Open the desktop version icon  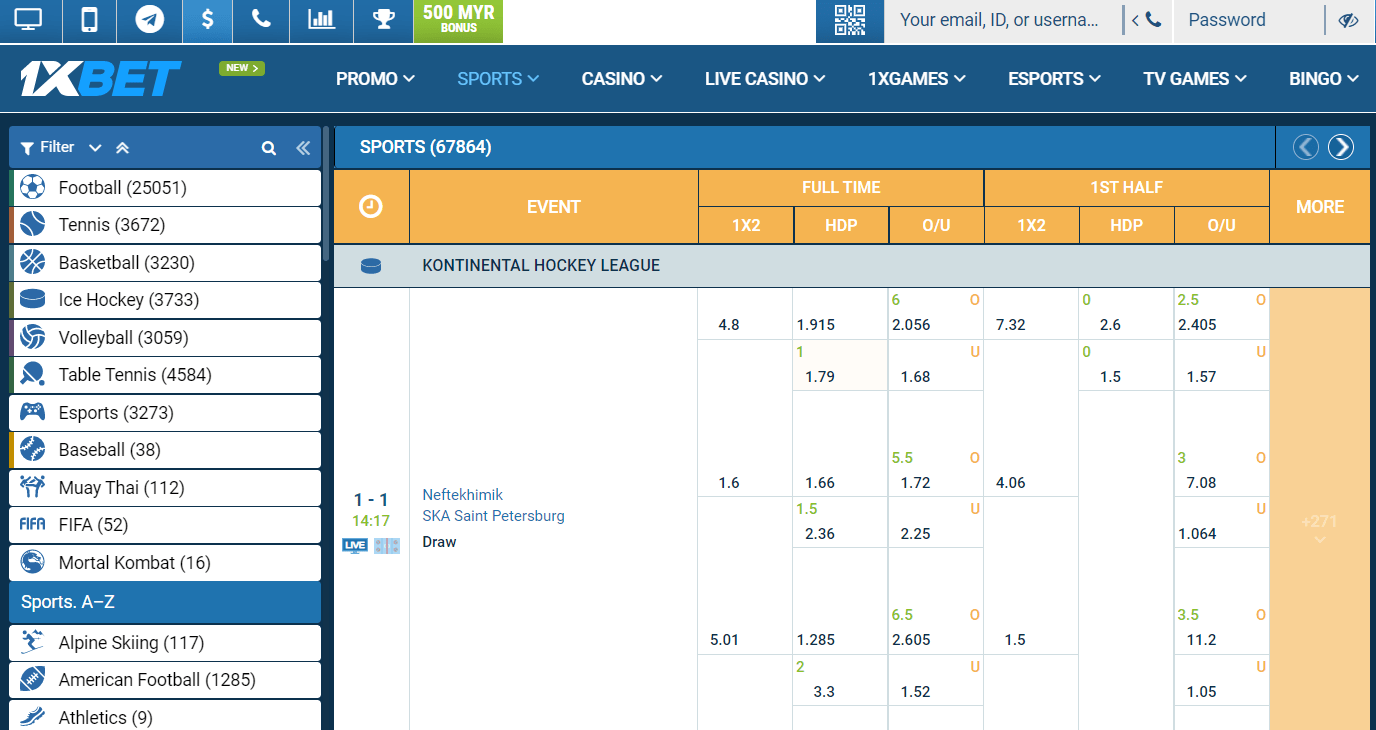pyautogui.click(x=29, y=20)
